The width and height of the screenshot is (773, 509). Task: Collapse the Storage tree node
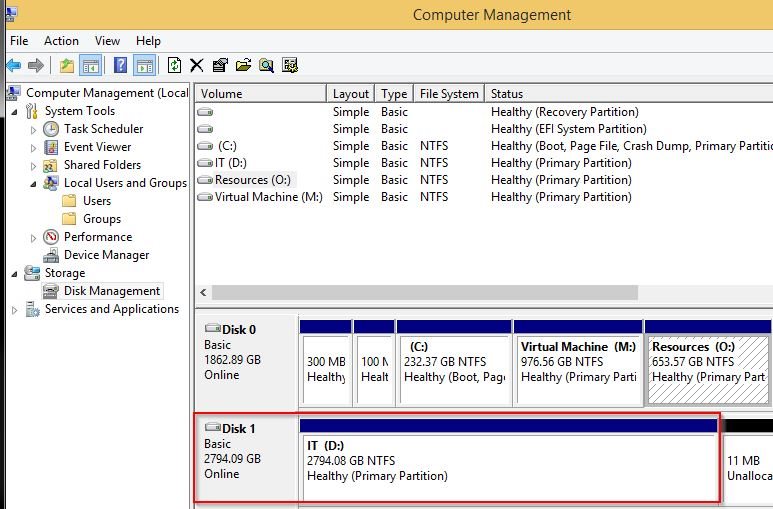point(15,274)
